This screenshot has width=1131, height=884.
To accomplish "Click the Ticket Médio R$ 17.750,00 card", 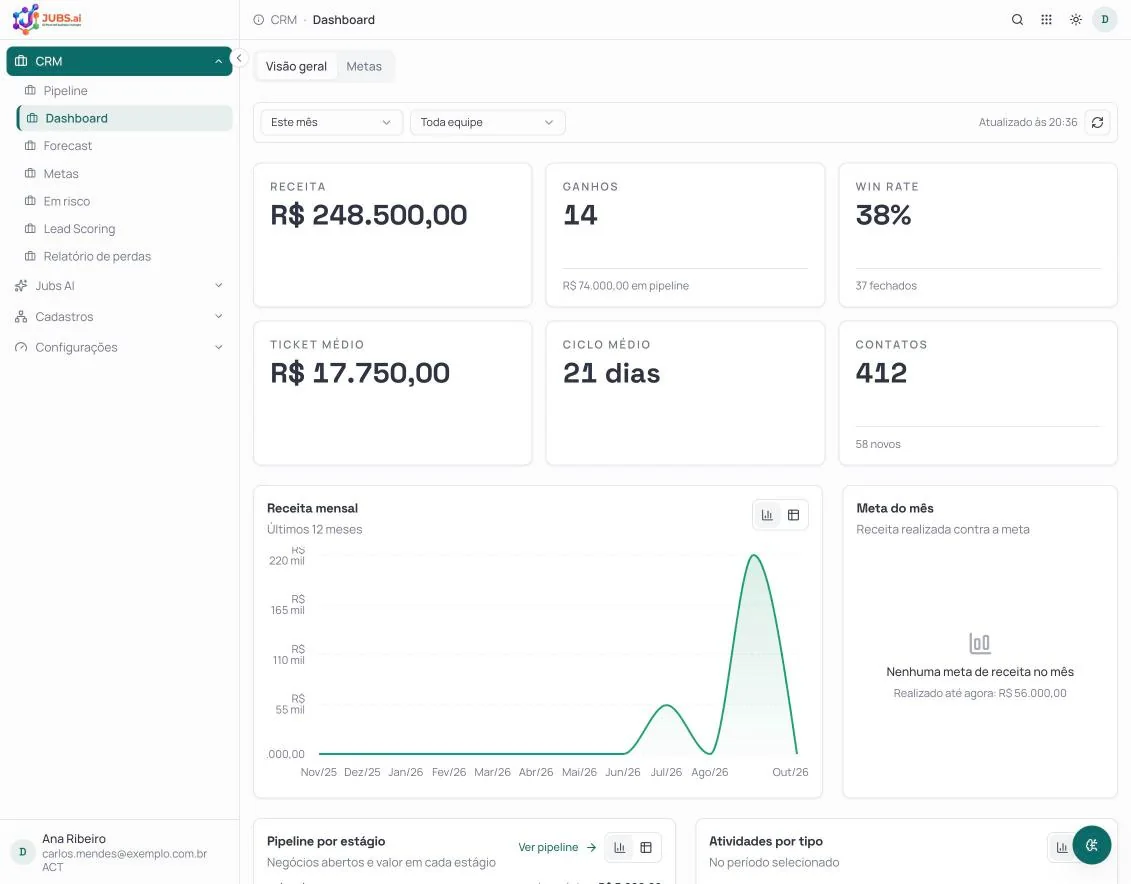I will click(x=392, y=393).
